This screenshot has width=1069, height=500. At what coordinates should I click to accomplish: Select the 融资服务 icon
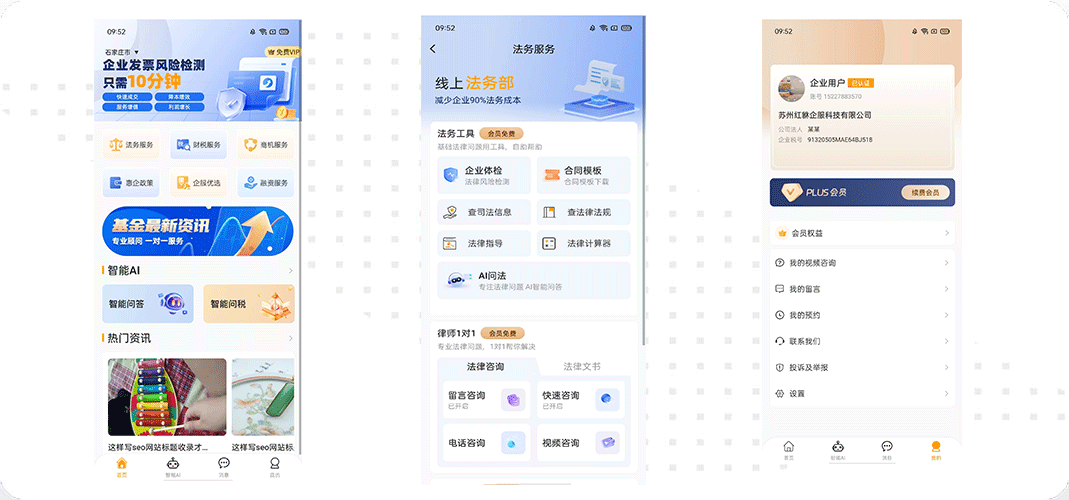(x=265, y=183)
